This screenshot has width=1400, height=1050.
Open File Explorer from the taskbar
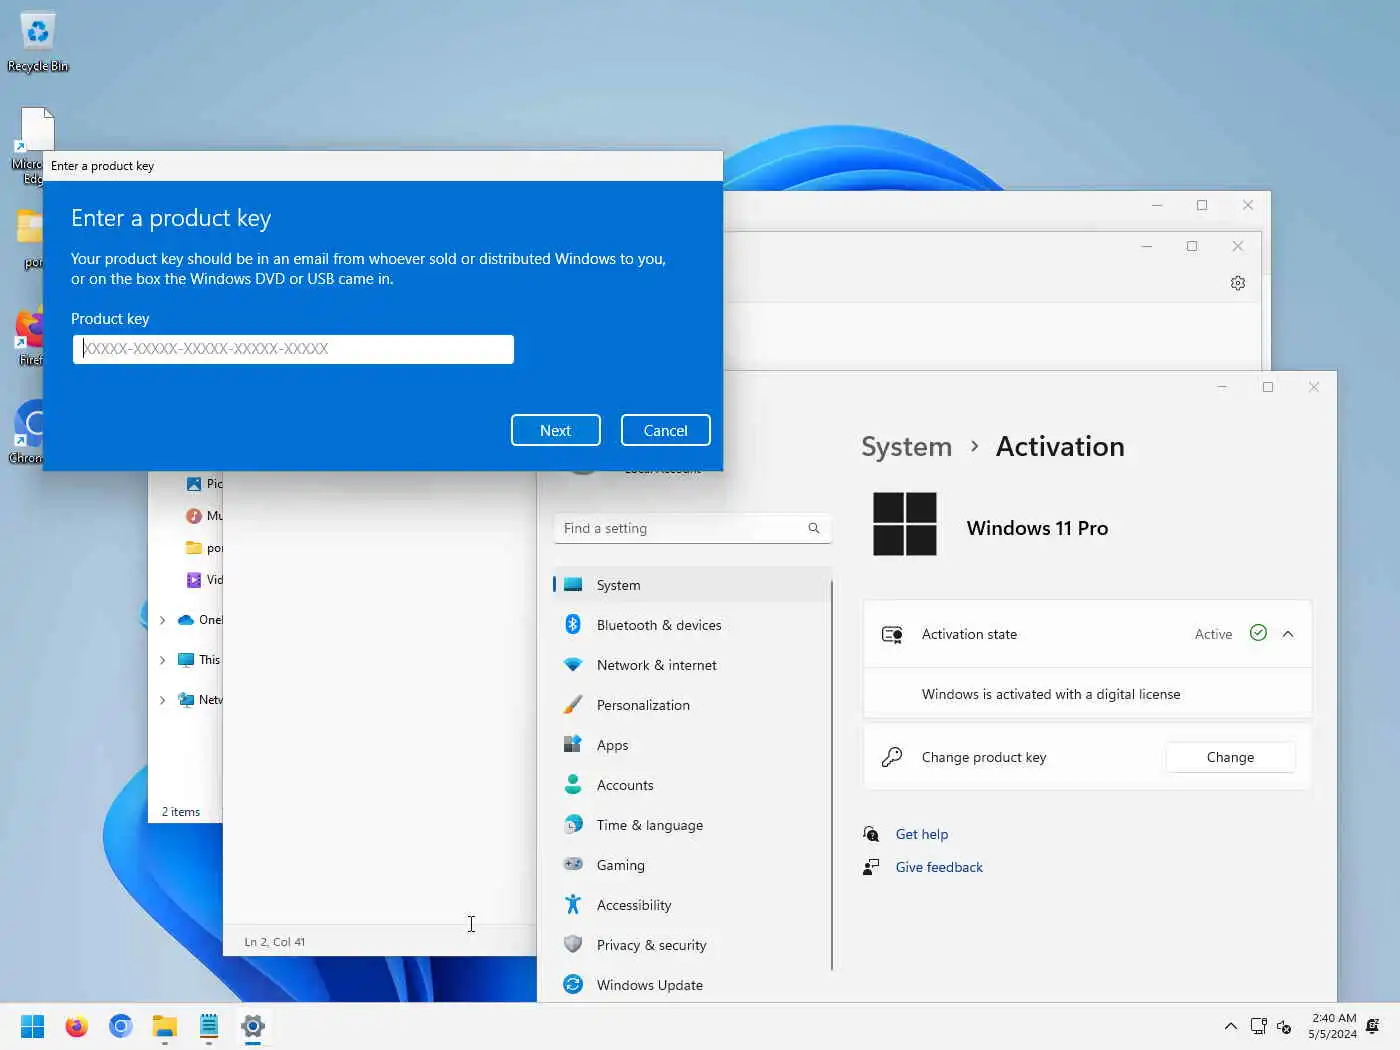165,1026
